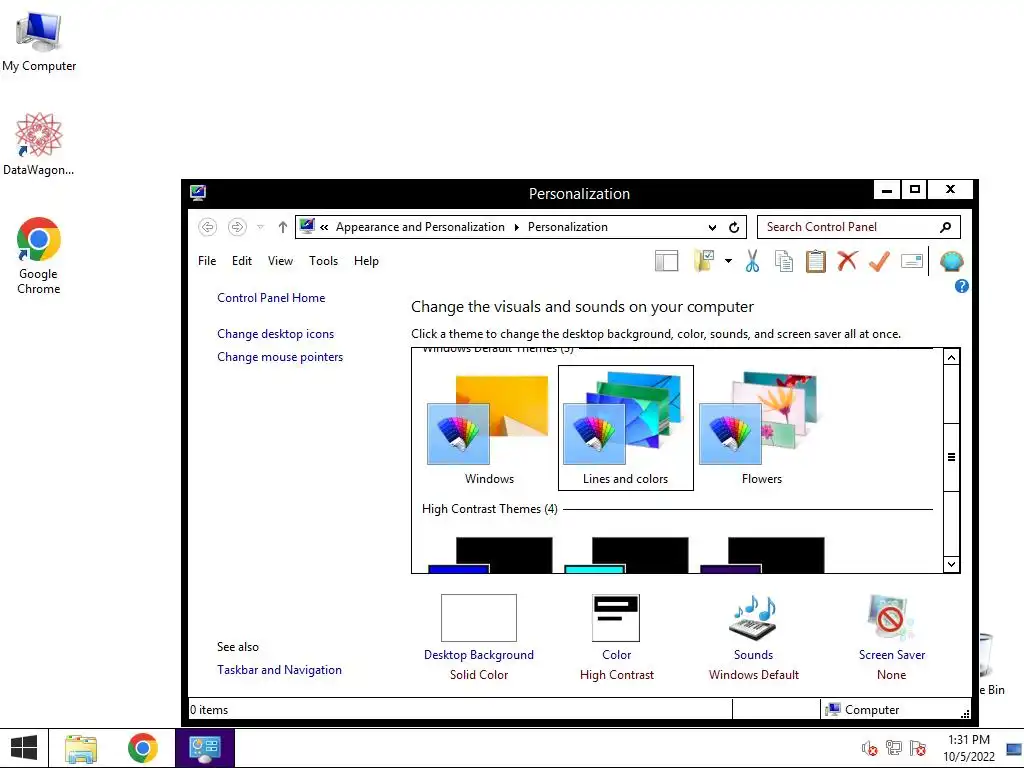1024x768 pixels.
Task: Click the Personalization title bar icon
Action: tap(198, 193)
